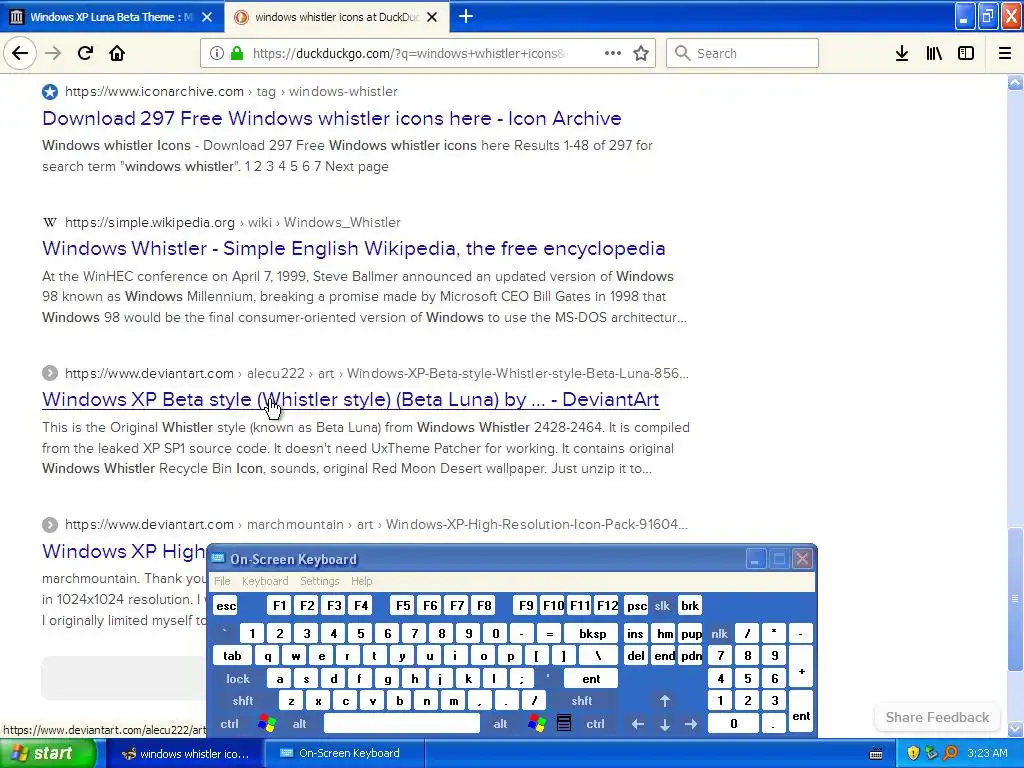Open the Windows start button
The height and width of the screenshot is (768, 1024).
48,753
